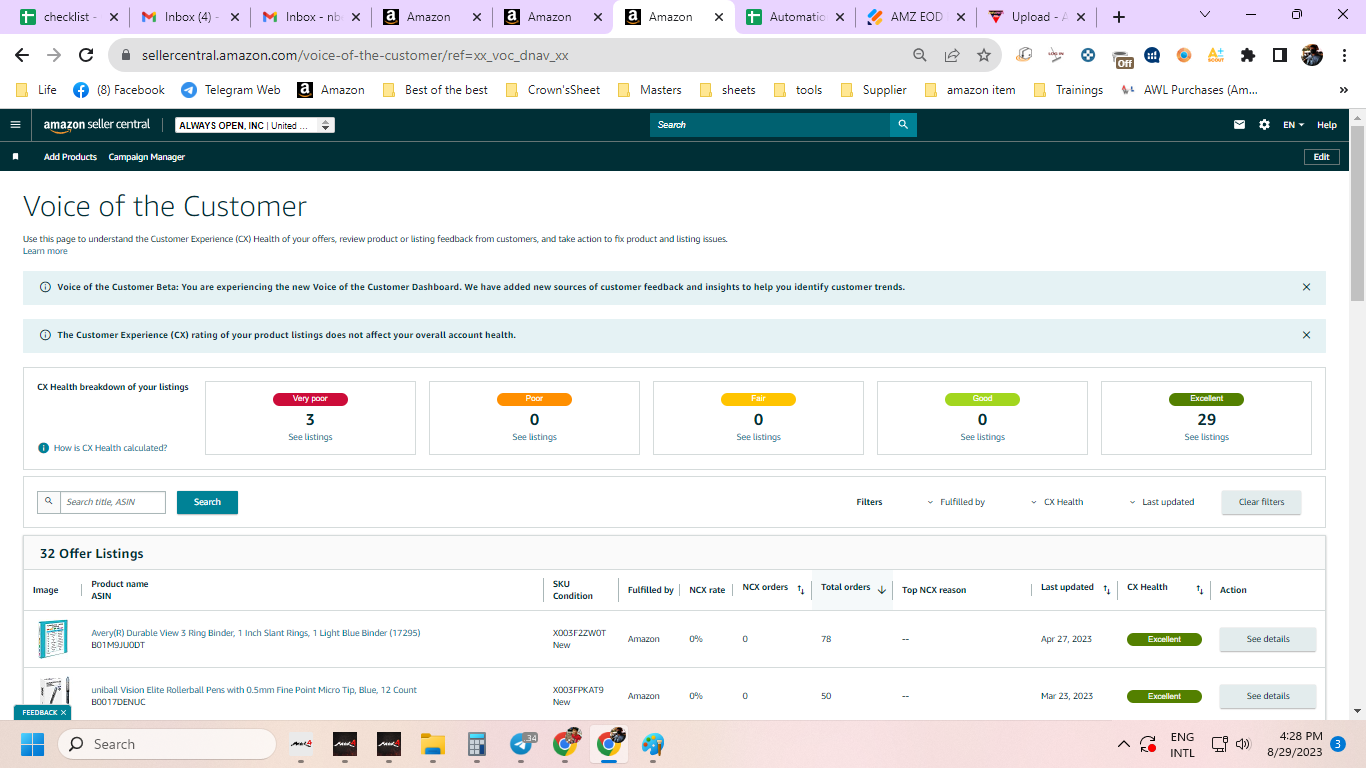Open the Telegram Web bookmark
Image resolution: width=1366 pixels, height=768 pixels.
(231, 90)
